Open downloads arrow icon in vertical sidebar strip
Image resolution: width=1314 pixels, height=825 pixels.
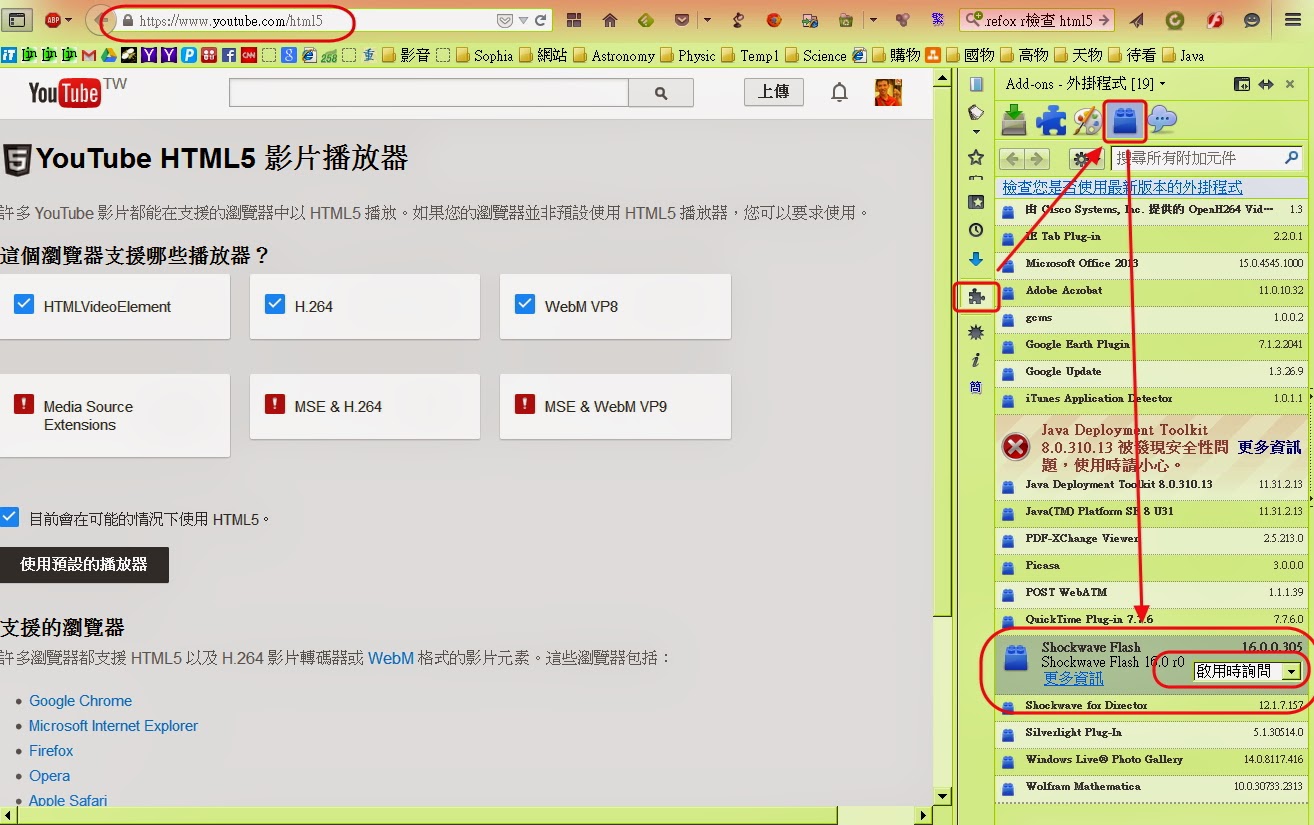tap(976, 259)
